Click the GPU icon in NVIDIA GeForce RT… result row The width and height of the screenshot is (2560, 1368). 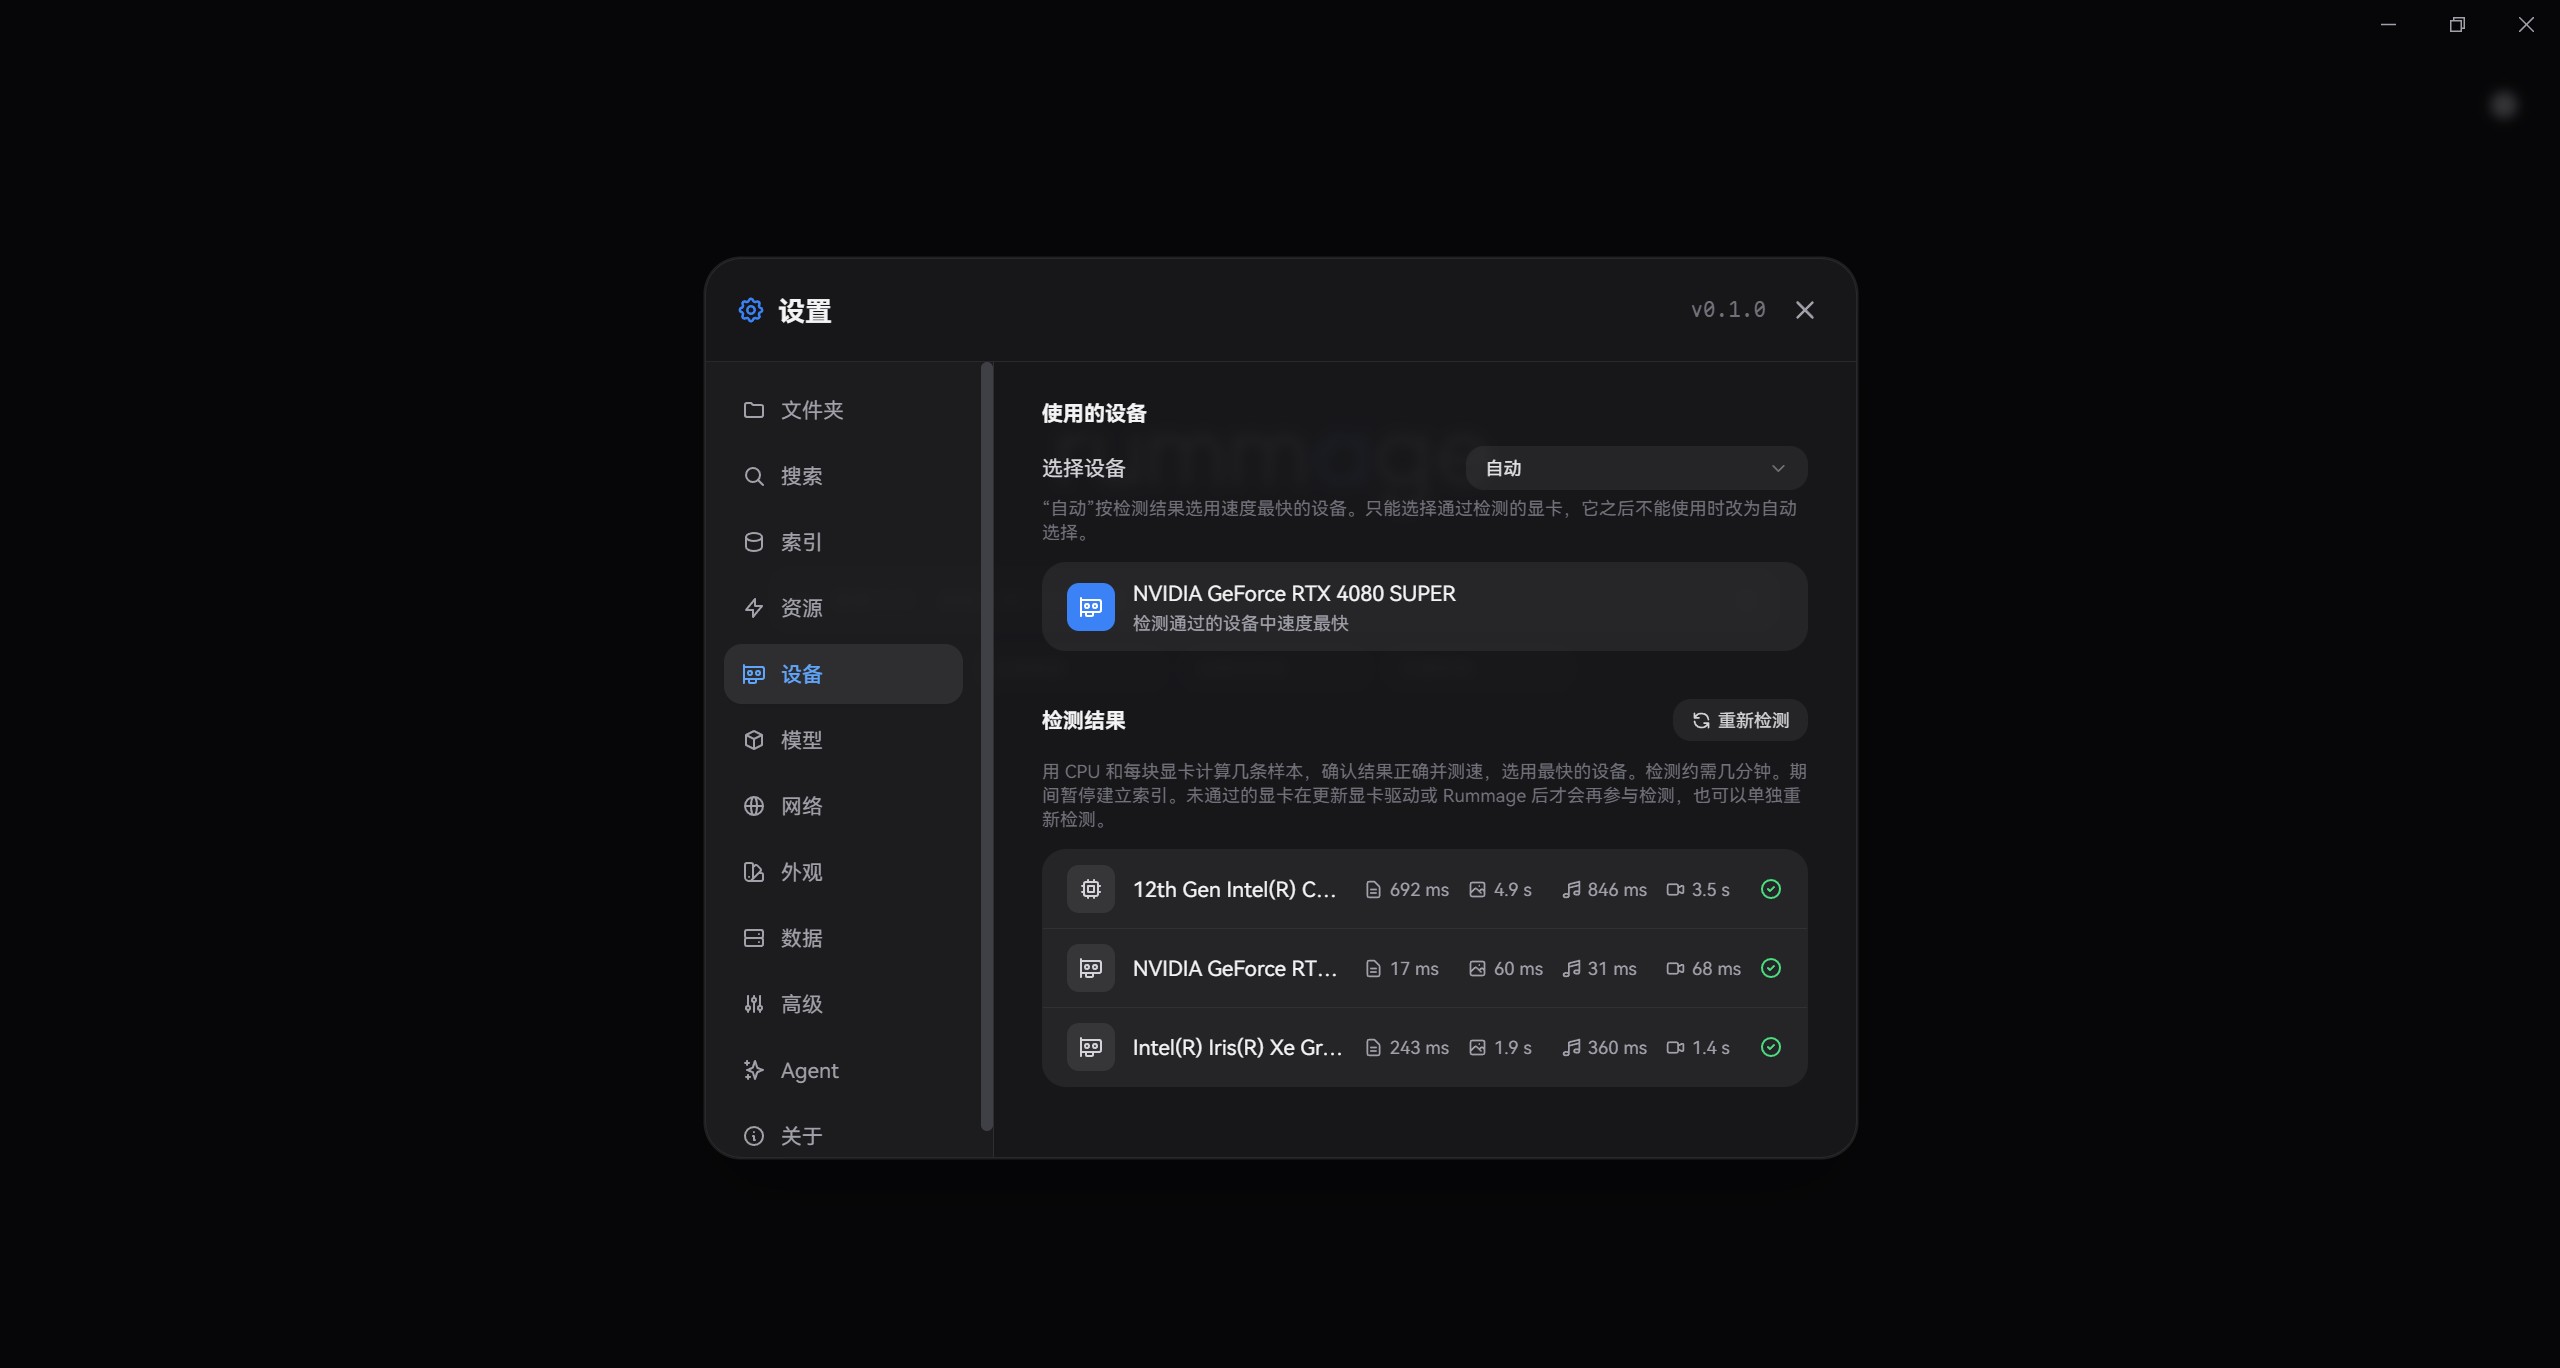1090,968
